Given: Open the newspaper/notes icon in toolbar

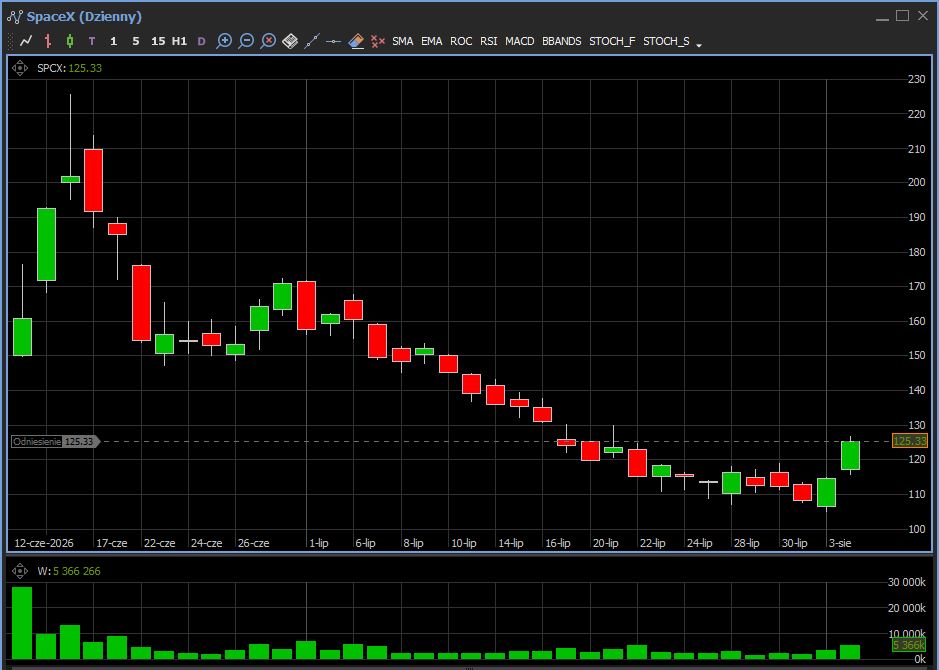Looking at the screenshot, I should click(x=290, y=41).
